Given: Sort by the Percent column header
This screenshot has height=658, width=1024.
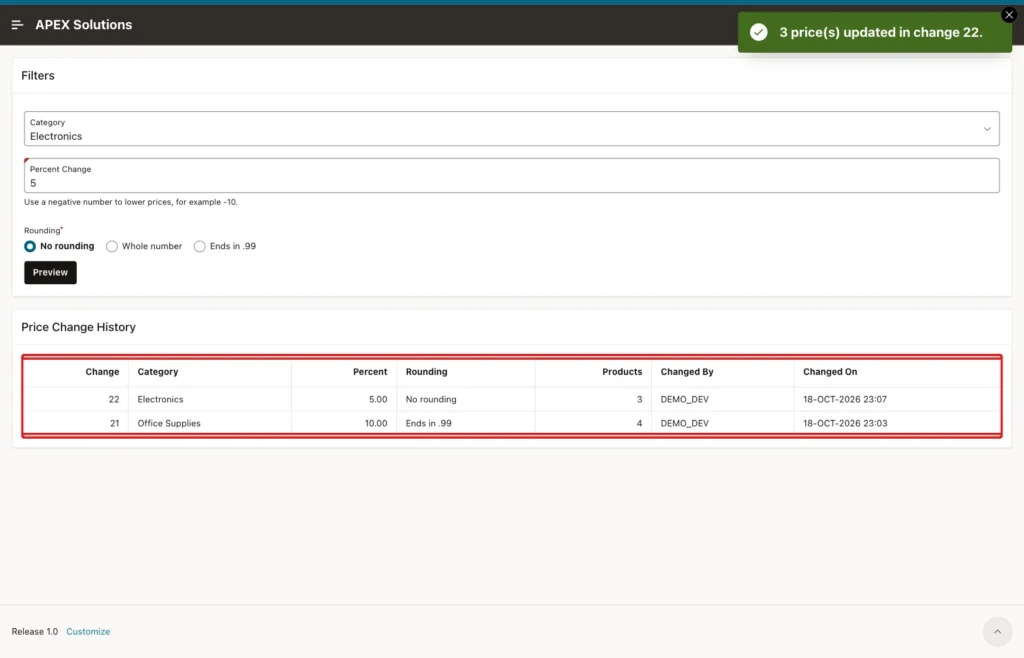Looking at the screenshot, I should (x=370, y=371).
